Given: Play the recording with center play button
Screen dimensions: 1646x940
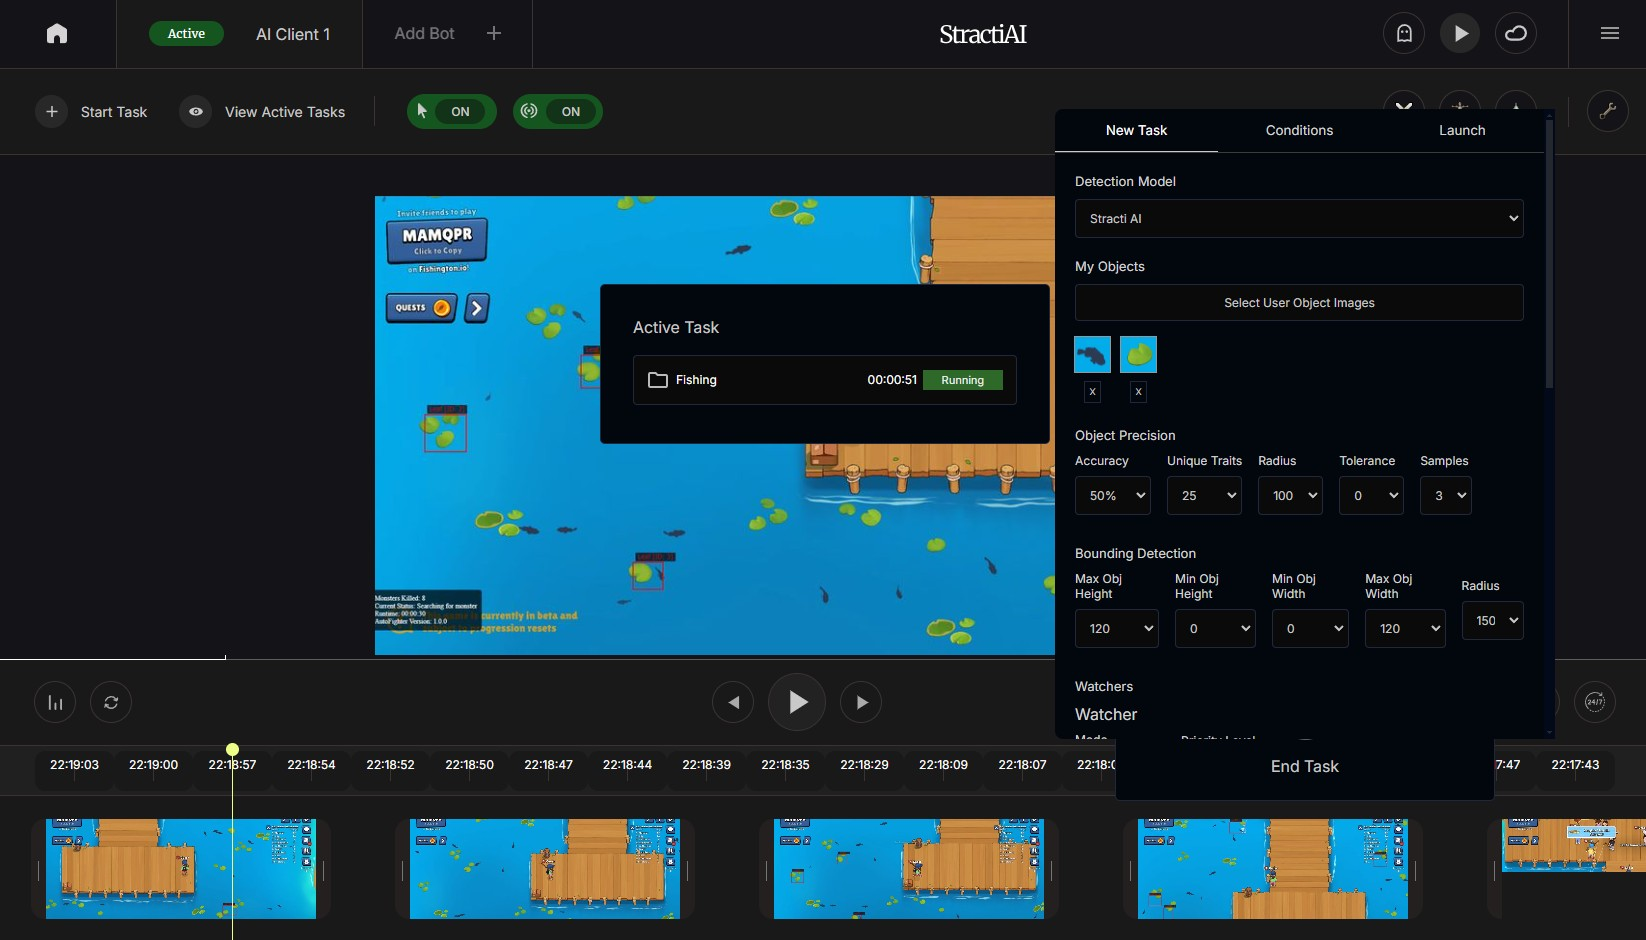Looking at the screenshot, I should coord(797,702).
